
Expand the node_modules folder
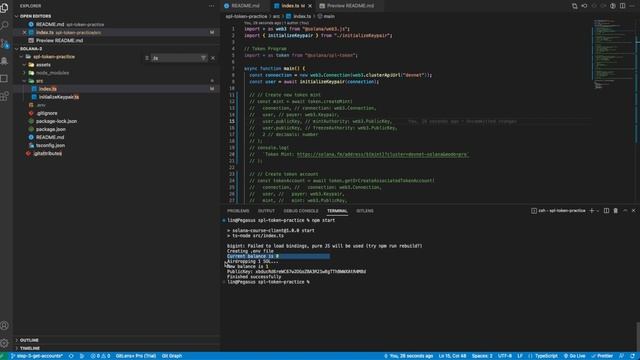click(x=52, y=73)
